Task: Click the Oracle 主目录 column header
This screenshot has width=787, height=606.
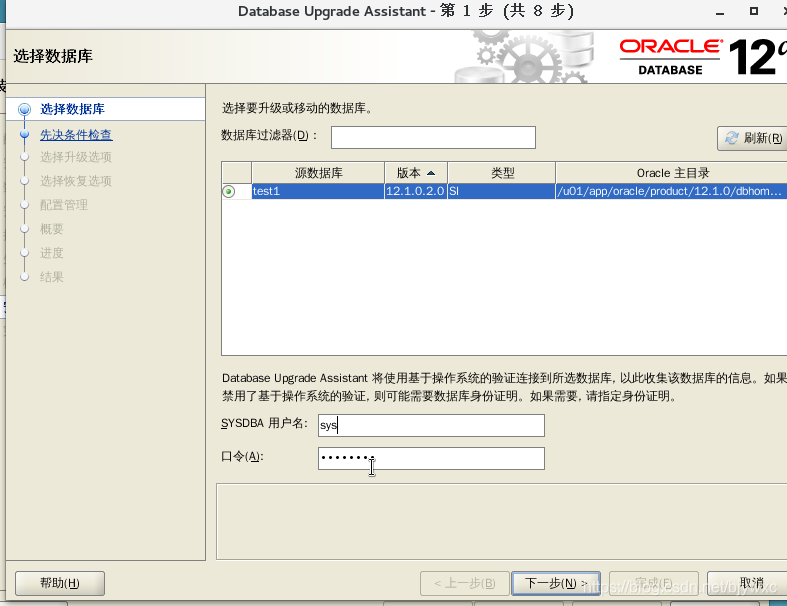Action: (x=672, y=173)
